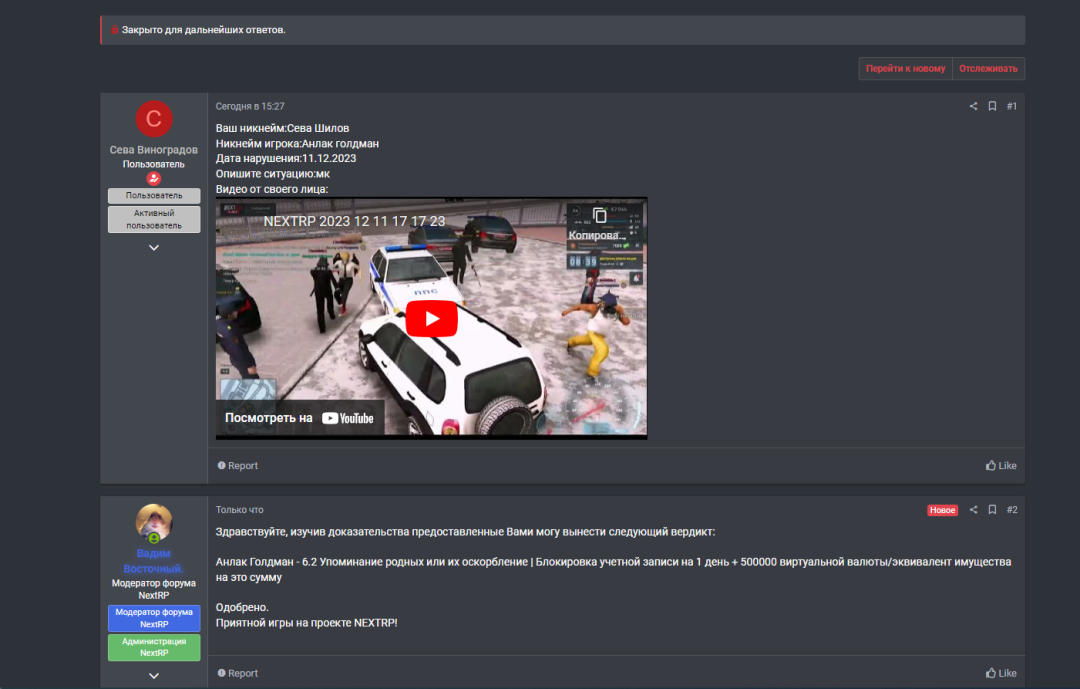Click text Закрыто для дальнейших ответов
This screenshot has width=1080, height=689.
[x=203, y=30]
